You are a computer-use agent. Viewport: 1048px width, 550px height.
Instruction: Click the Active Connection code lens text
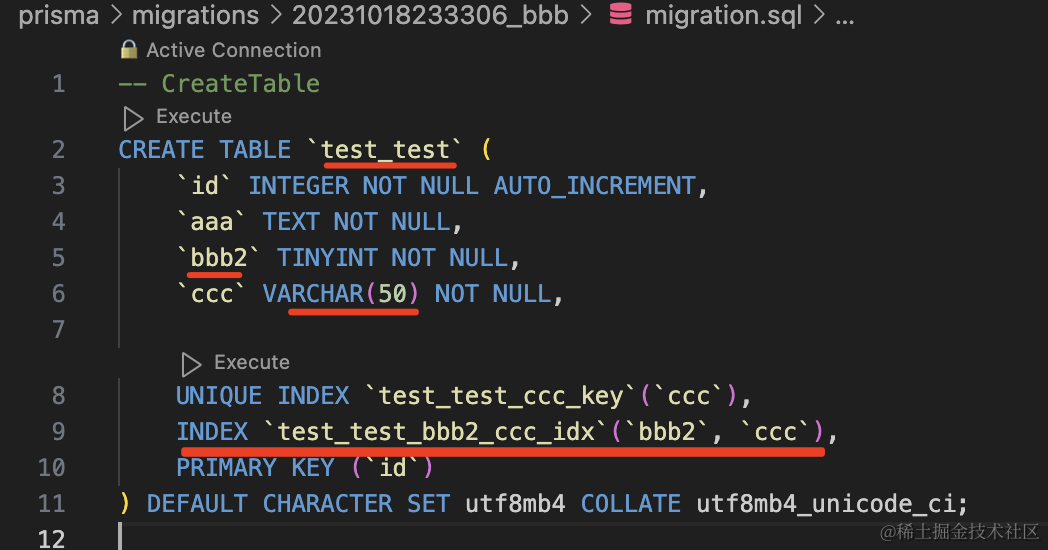233,49
